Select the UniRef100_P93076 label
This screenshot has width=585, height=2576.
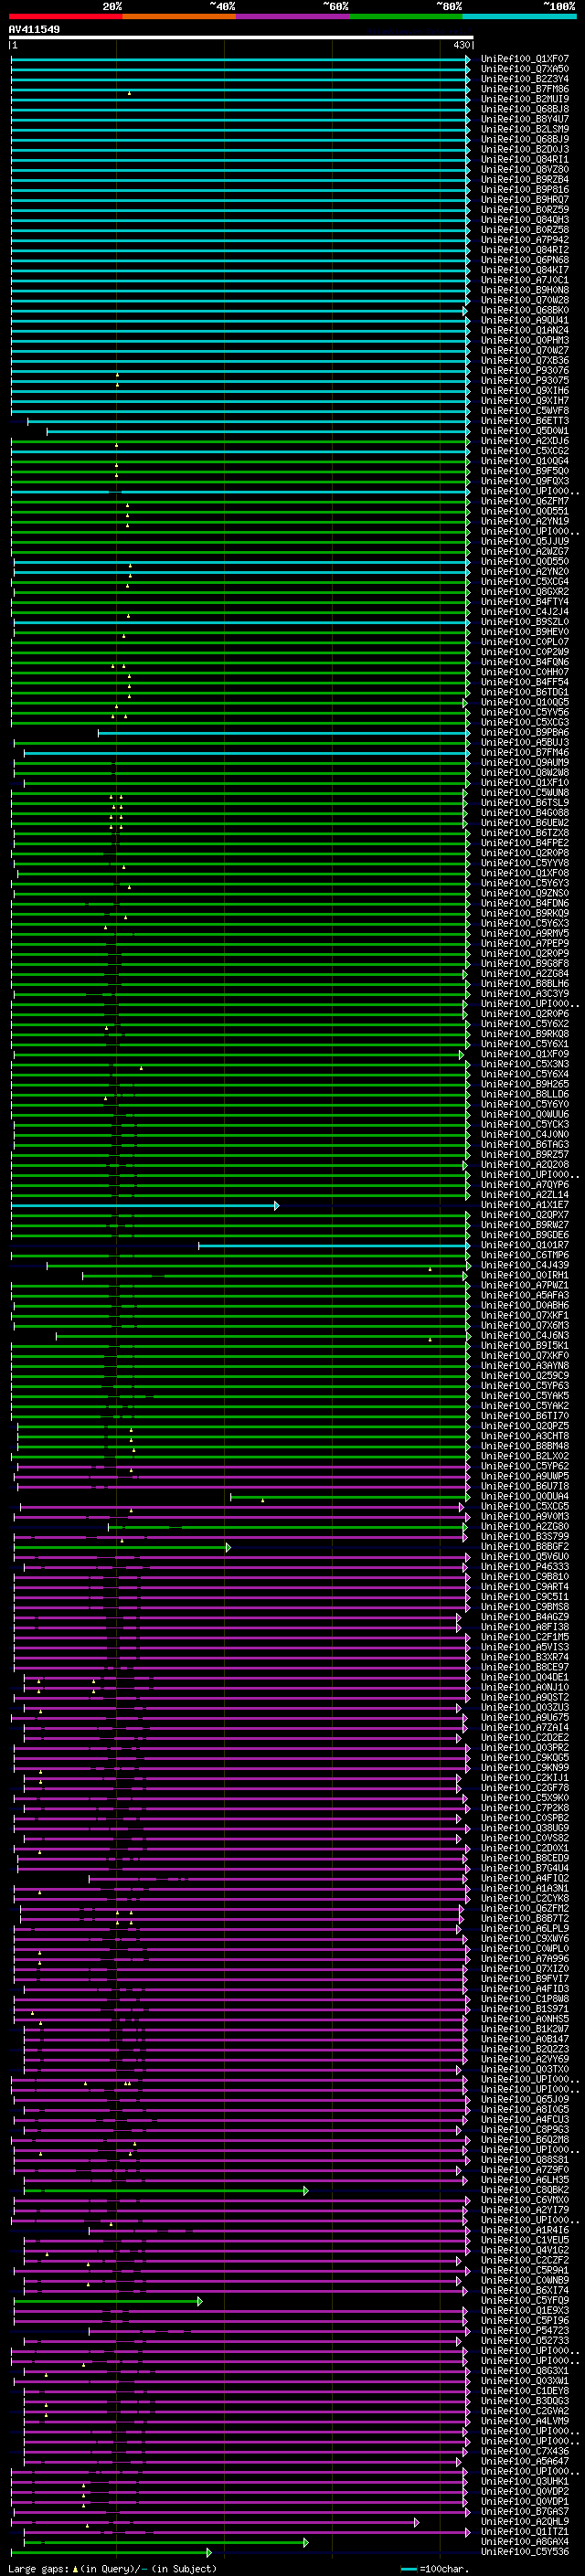pos(524,370)
